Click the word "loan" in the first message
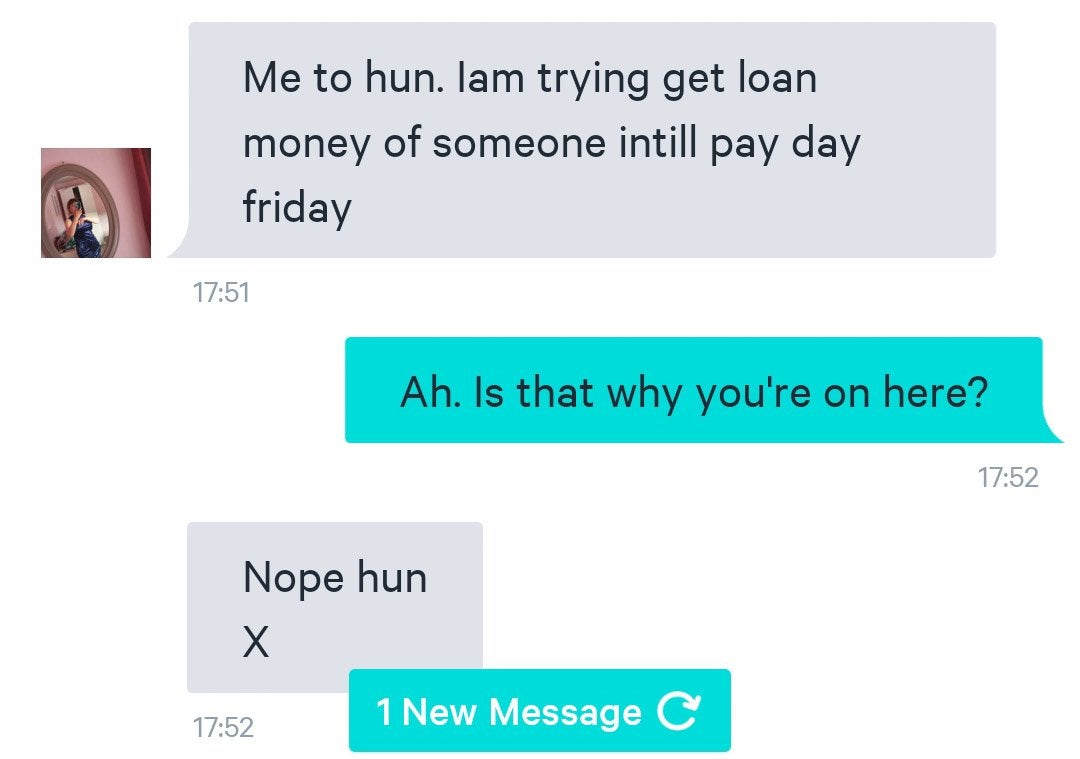Screen dimensions: 1080x759 tap(777, 77)
